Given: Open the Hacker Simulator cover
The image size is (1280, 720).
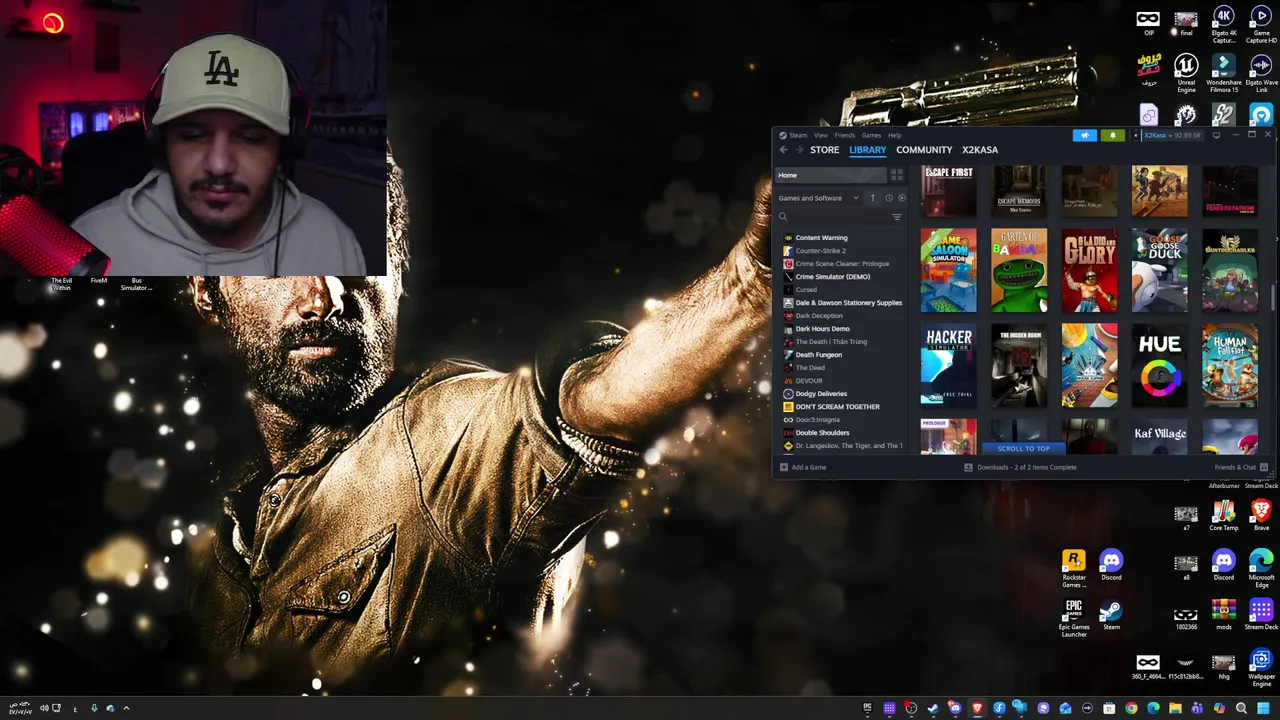Looking at the screenshot, I should click(948, 365).
